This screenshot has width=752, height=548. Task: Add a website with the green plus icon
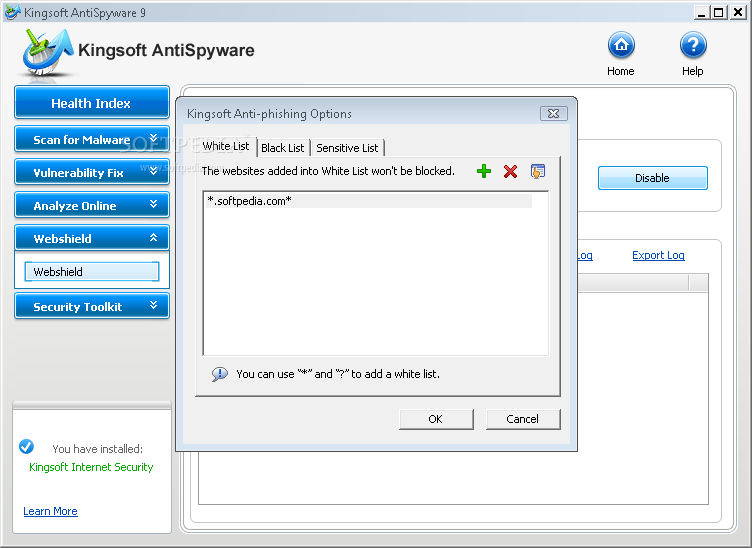484,171
